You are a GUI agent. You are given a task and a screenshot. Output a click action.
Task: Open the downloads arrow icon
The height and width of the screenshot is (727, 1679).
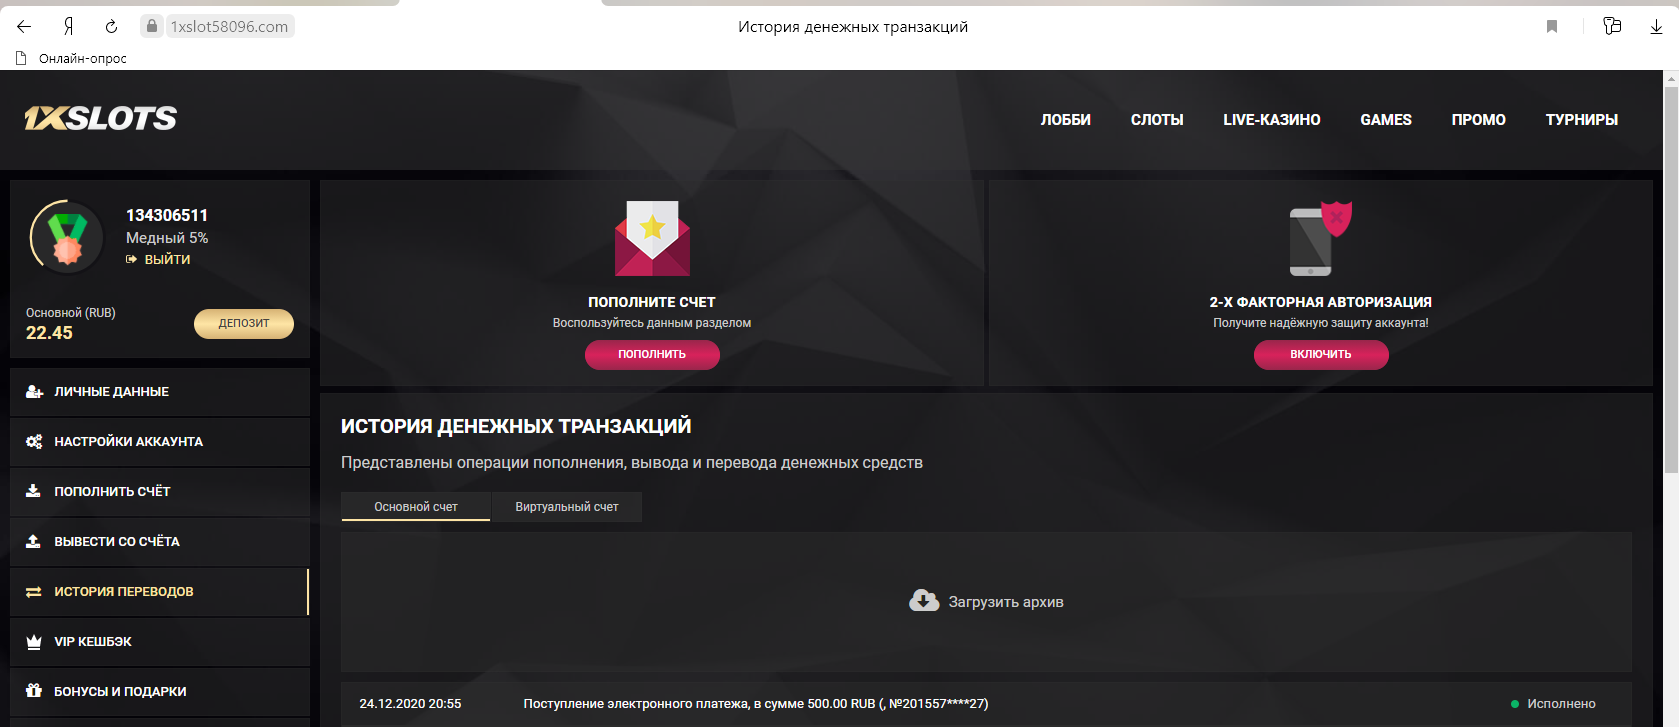tap(1656, 26)
